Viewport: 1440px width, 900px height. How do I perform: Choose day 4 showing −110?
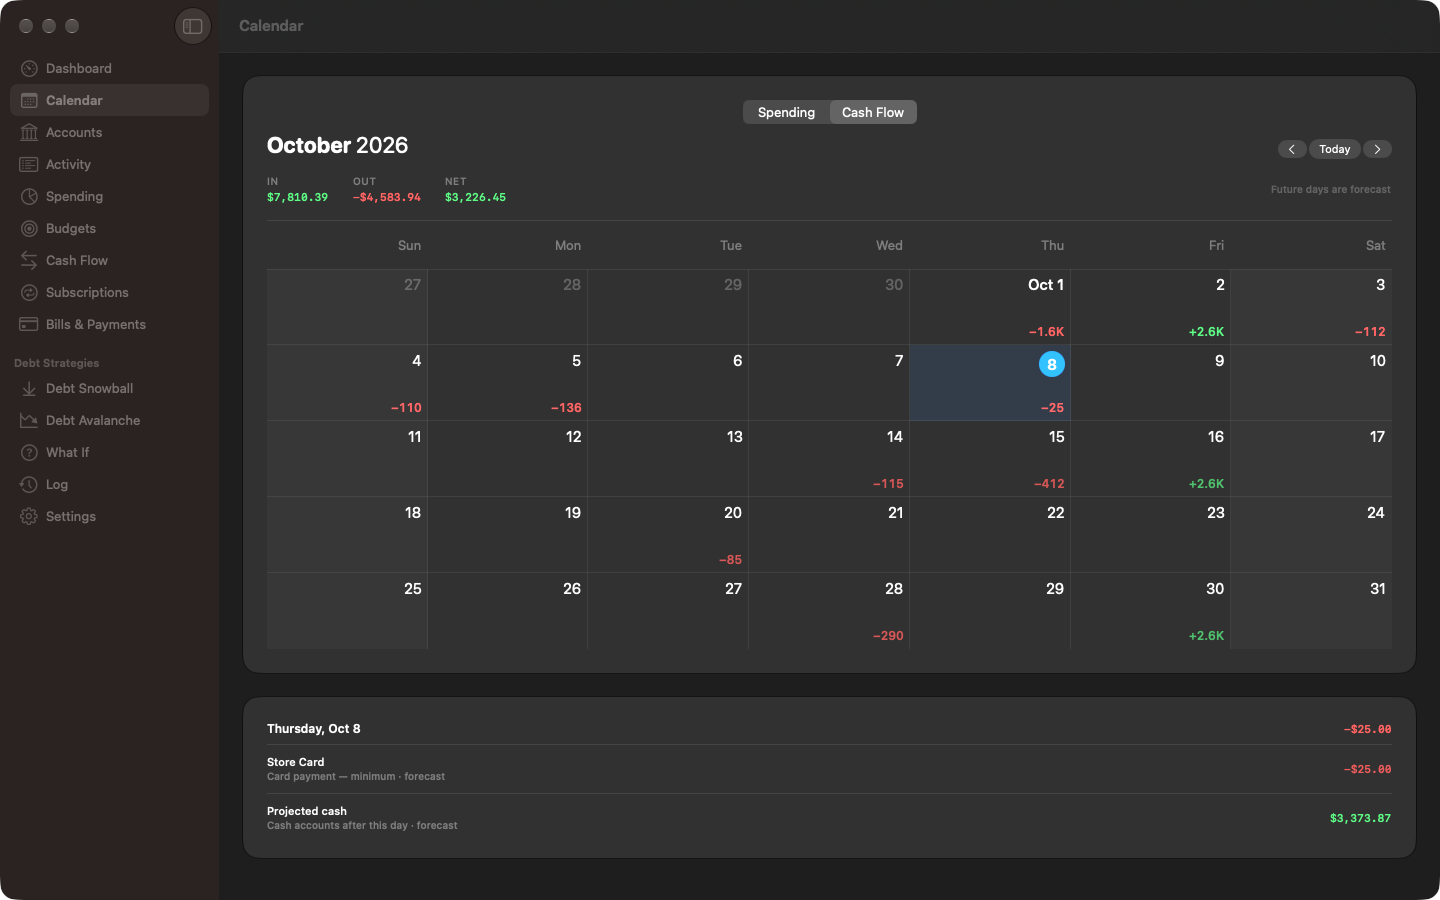coord(347,383)
